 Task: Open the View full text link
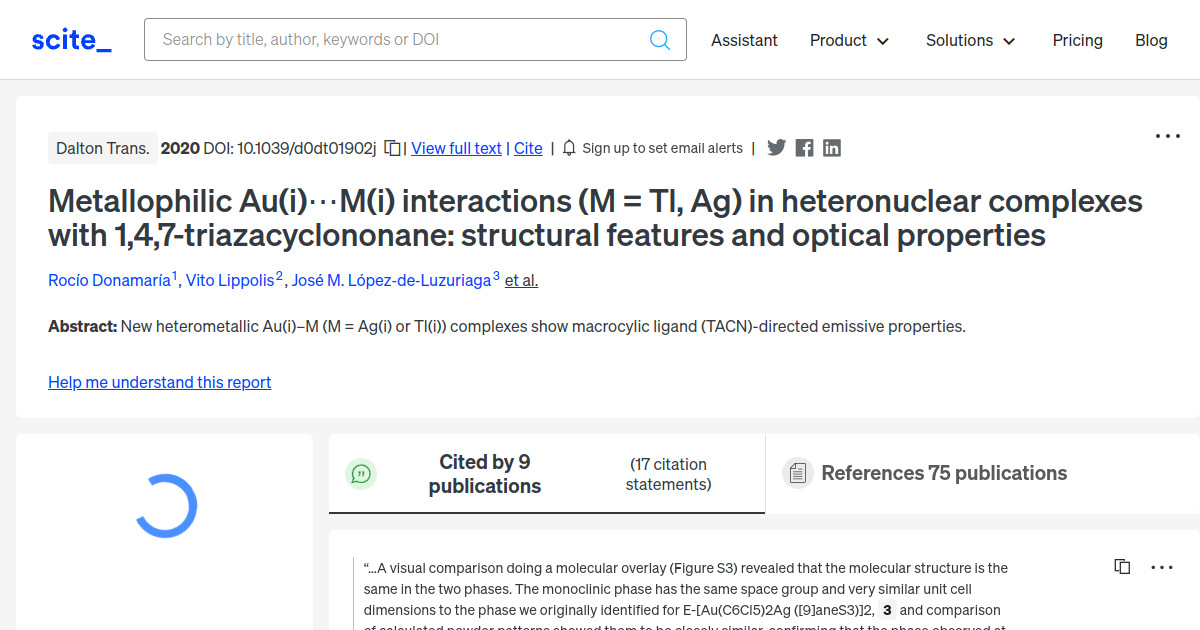pyautogui.click(x=456, y=148)
